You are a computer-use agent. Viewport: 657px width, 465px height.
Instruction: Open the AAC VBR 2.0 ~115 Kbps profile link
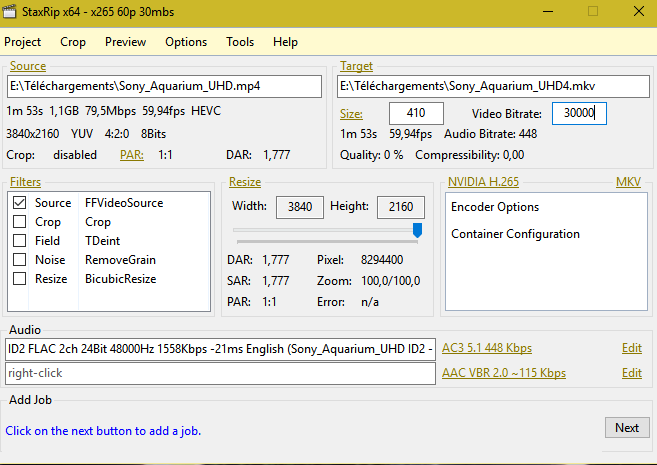pyautogui.click(x=504, y=373)
